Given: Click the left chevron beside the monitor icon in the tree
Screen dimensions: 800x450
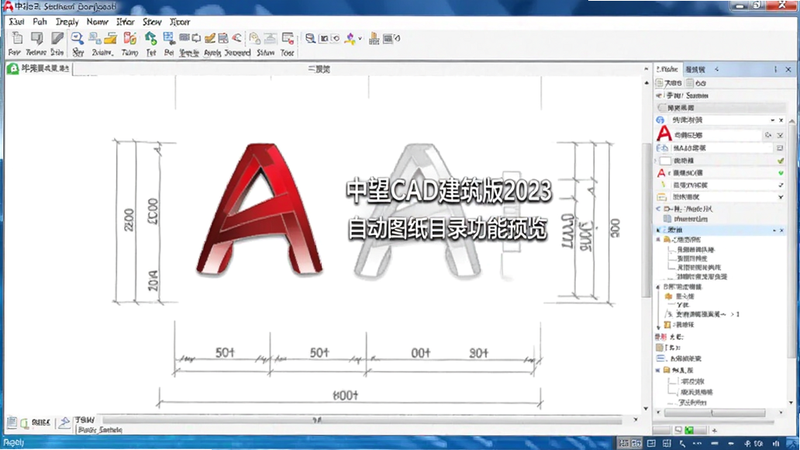Looking at the screenshot, I should (658, 209).
